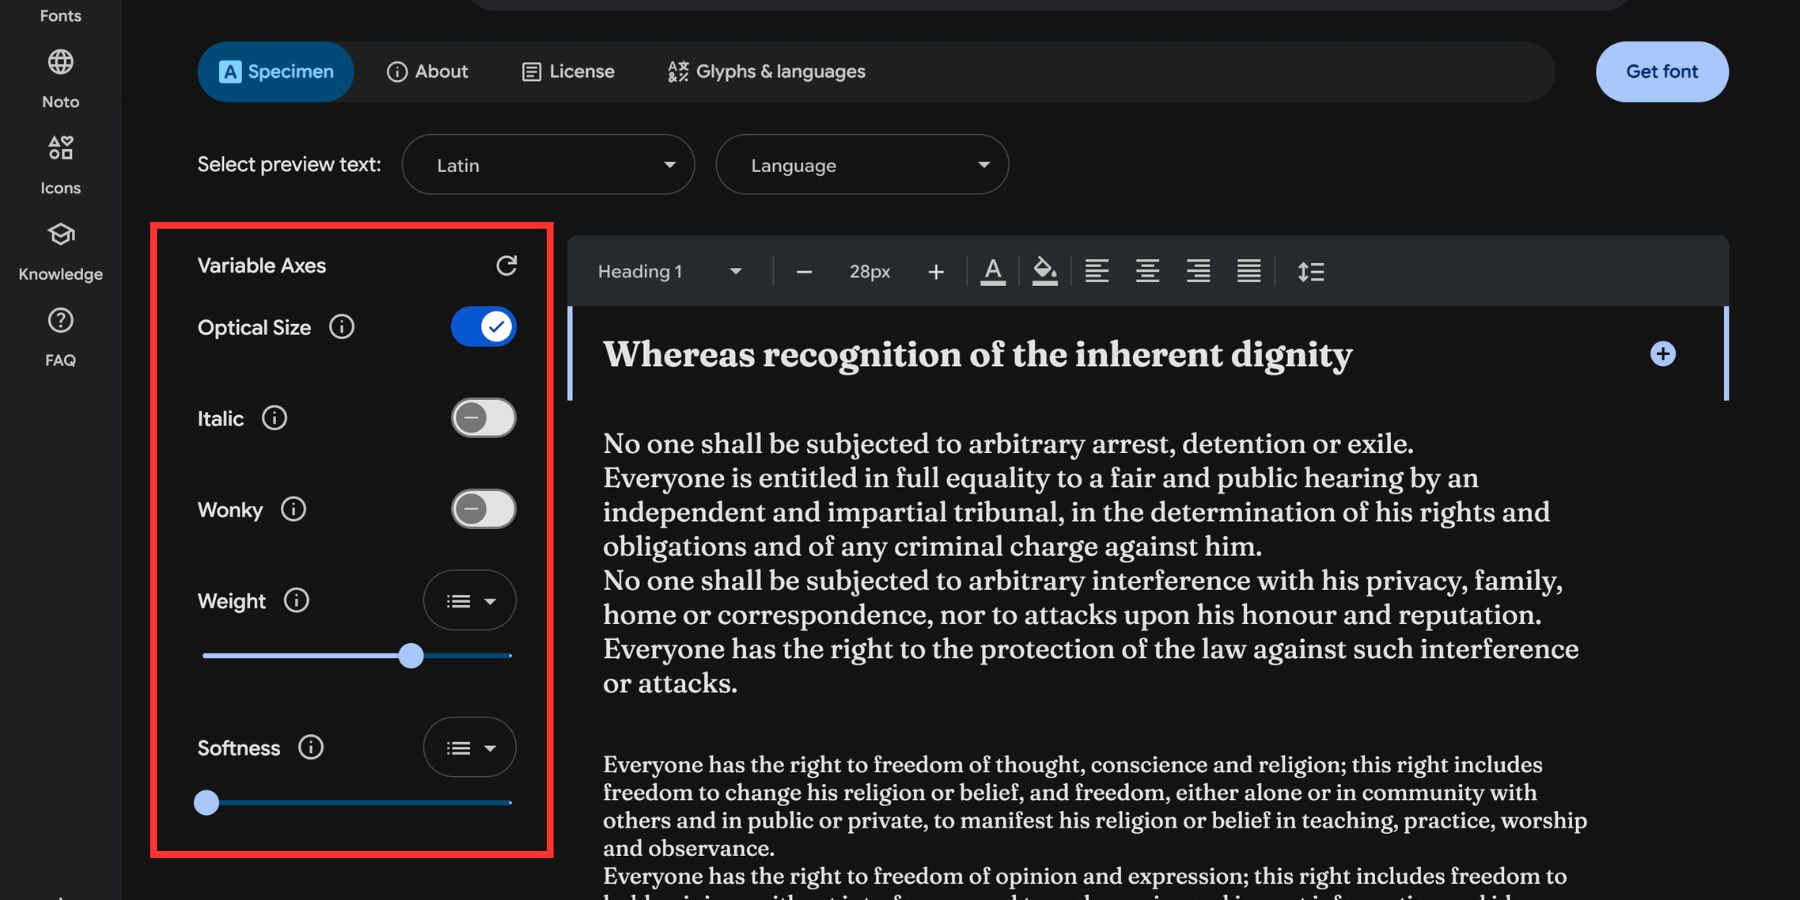Show info about Wonky axis

pos(293,509)
